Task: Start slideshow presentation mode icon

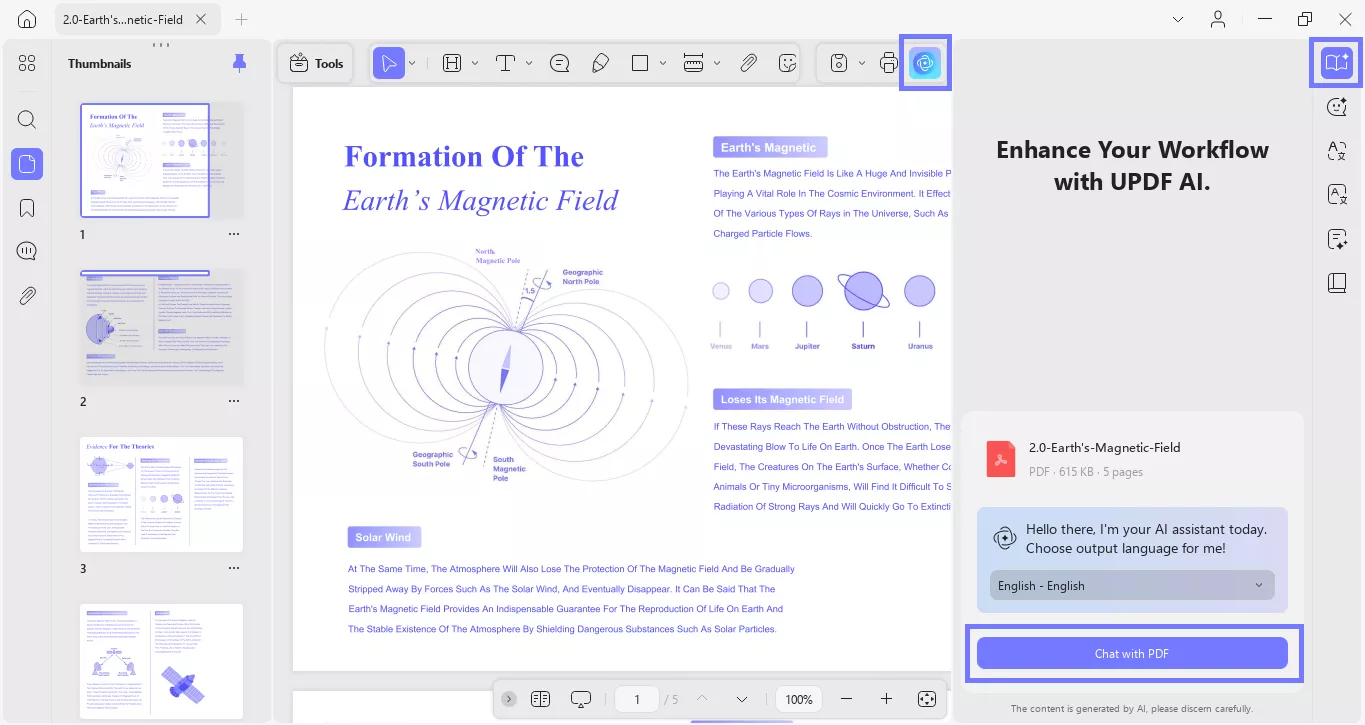Action: [x=581, y=699]
